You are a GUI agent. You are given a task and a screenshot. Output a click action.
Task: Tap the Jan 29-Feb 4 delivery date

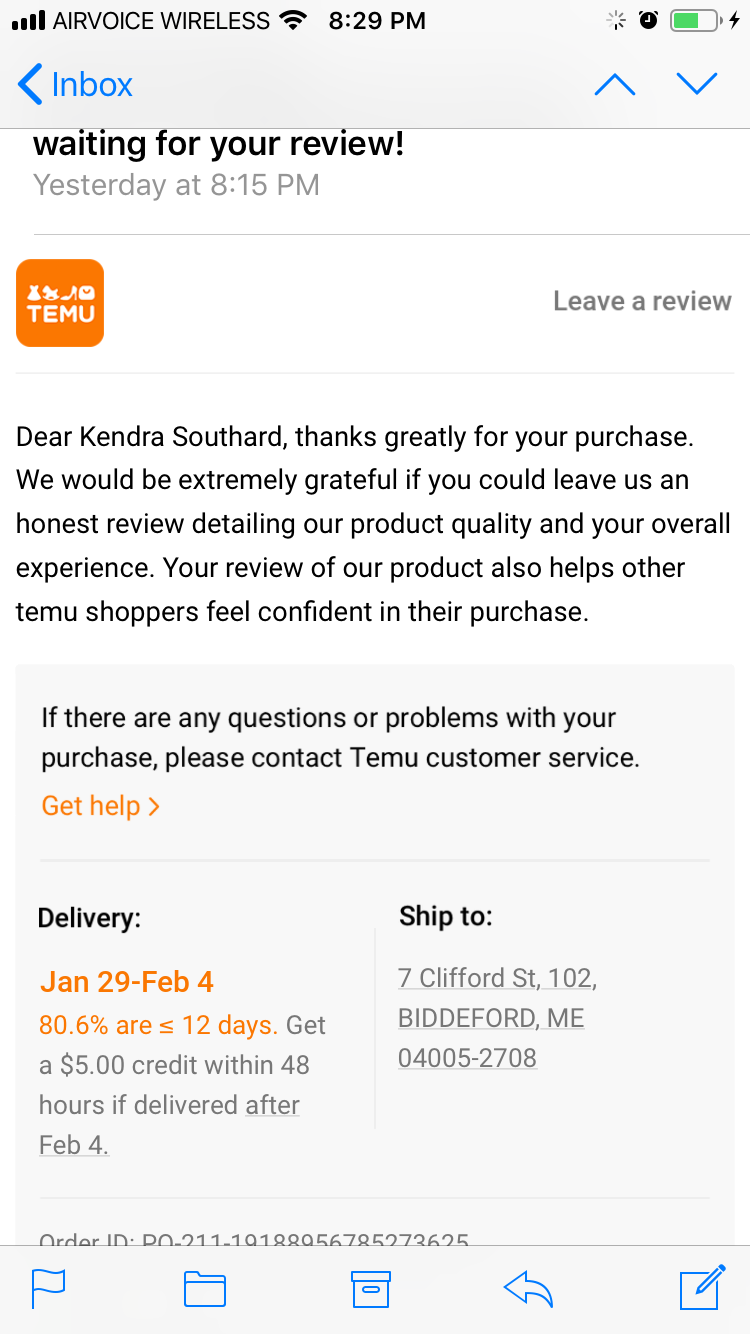point(127,981)
